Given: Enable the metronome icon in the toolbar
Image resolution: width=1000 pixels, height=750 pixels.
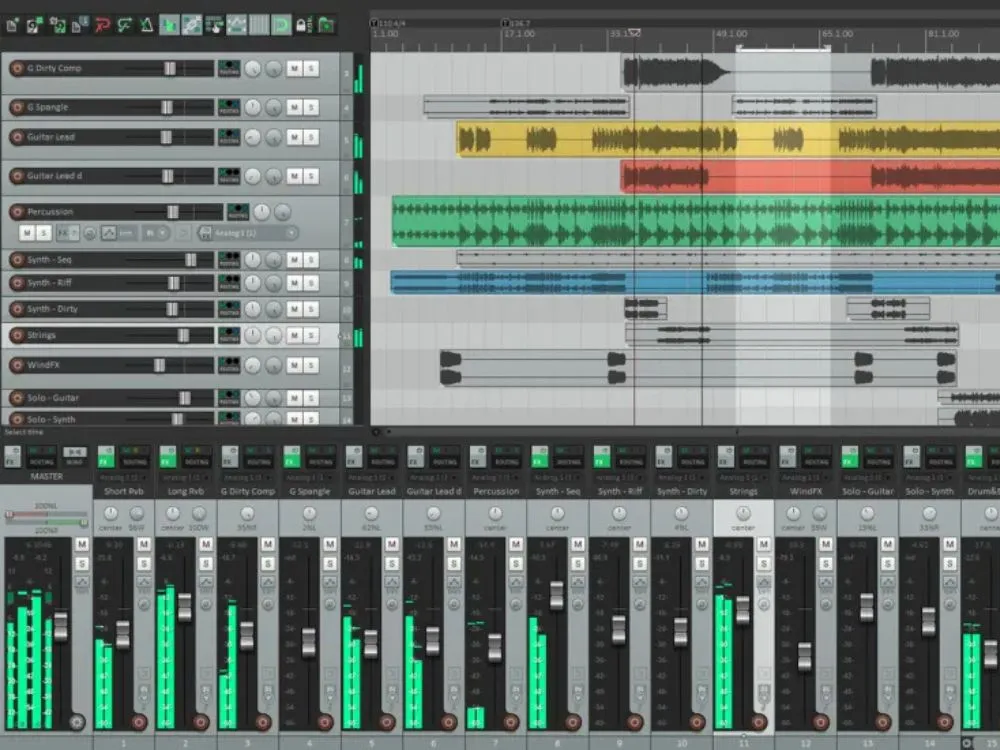Looking at the screenshot, I should point(147,25).
